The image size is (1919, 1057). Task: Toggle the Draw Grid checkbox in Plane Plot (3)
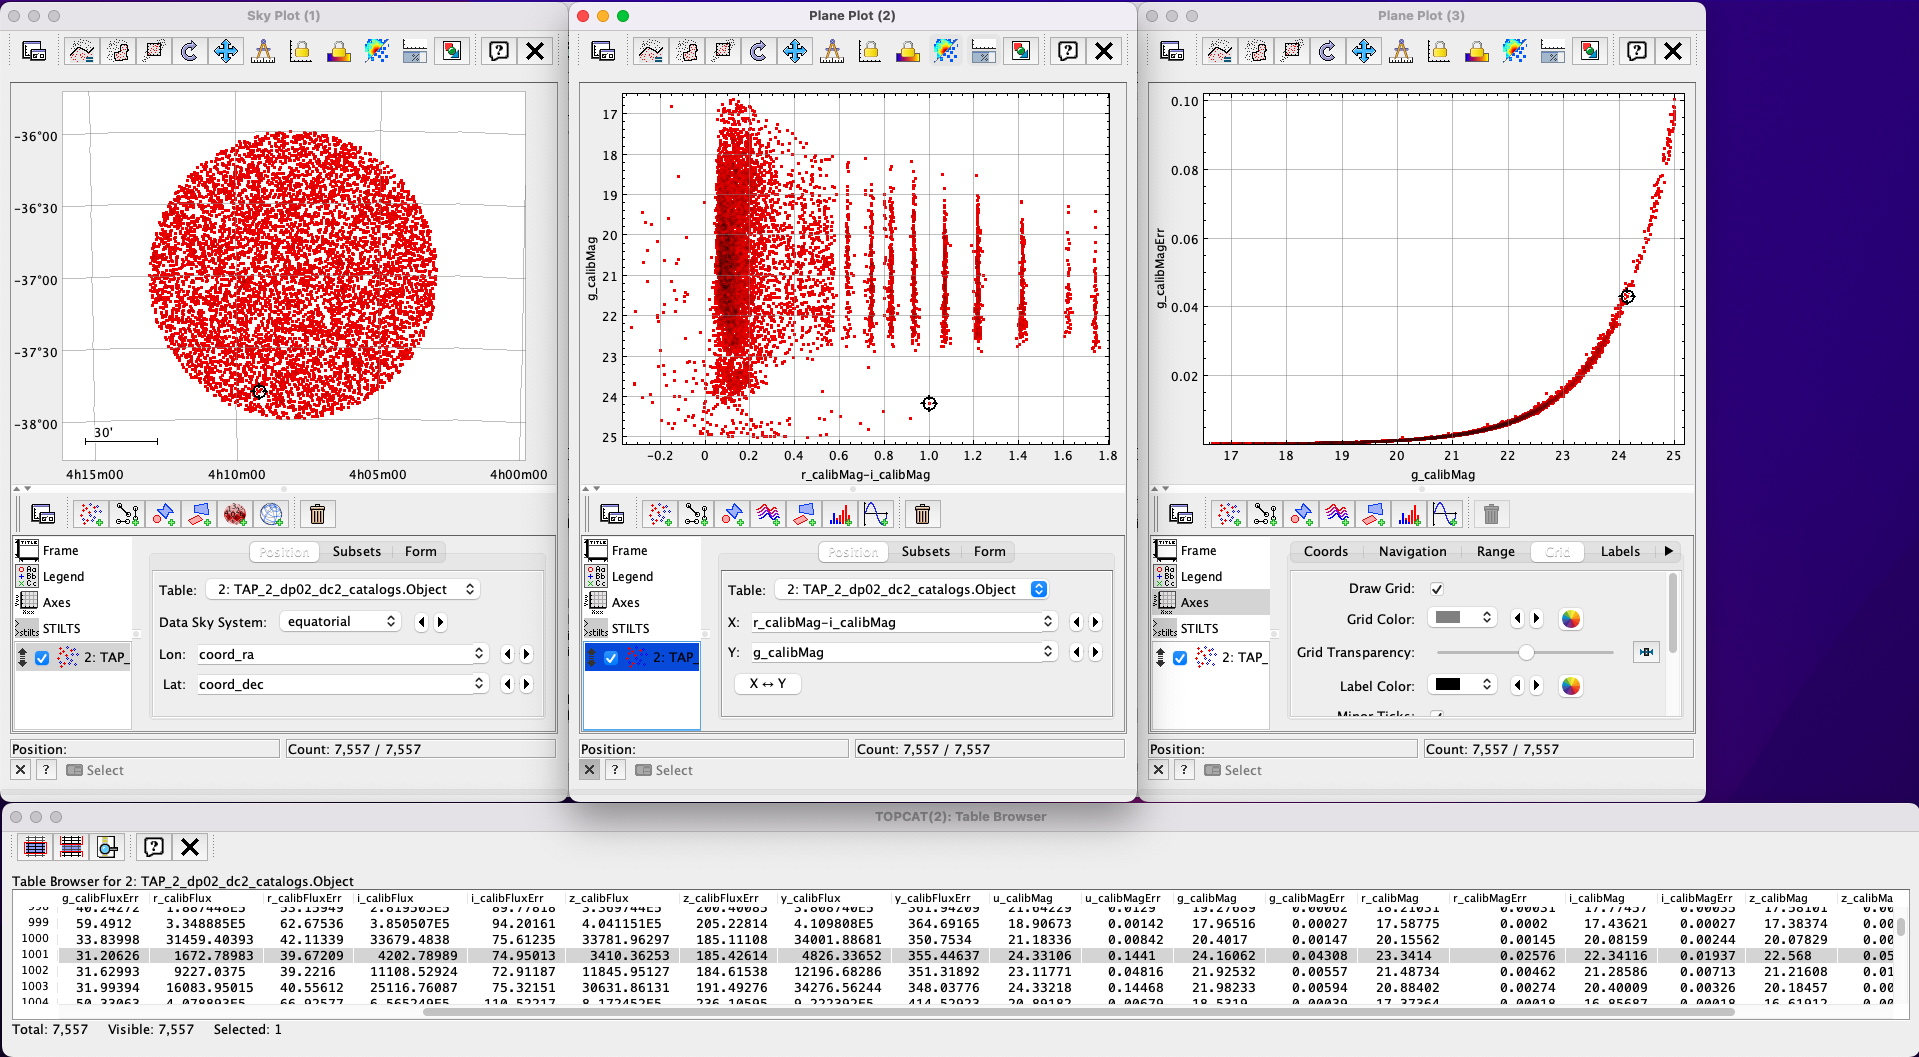click(x=1437, y=589)
